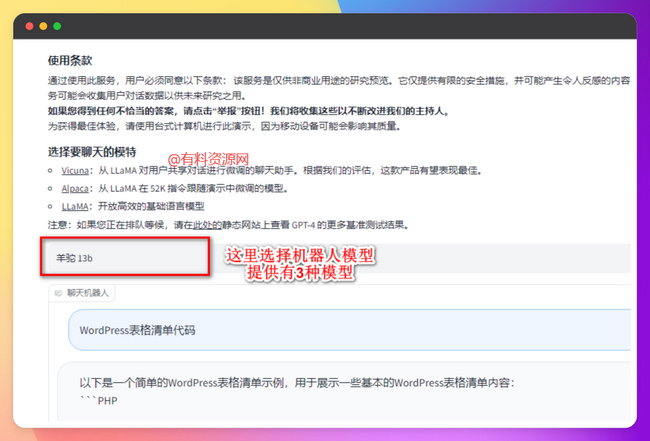Click the reply text starting 以下是一个简单的WordPress
The image size is (650, 441).
[297, 382]
